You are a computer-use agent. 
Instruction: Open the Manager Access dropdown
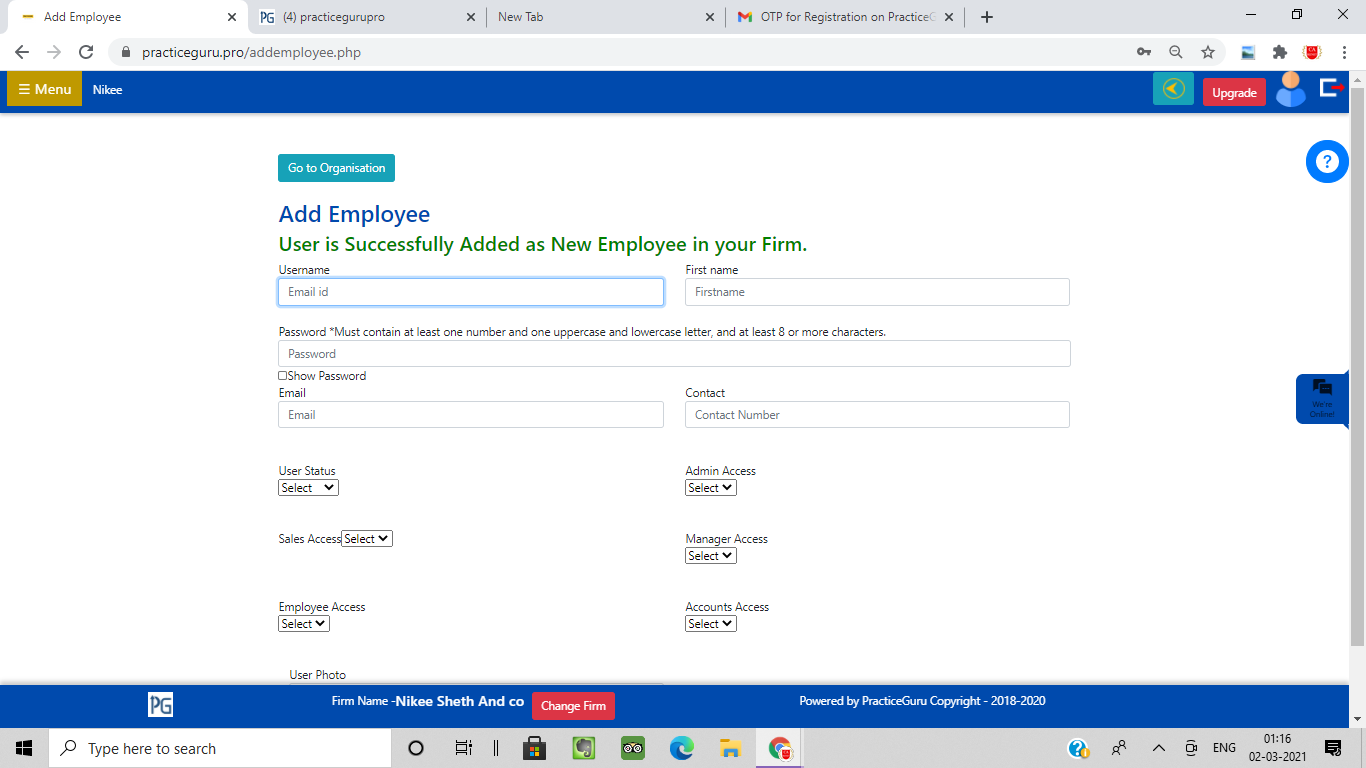(711, 556)
